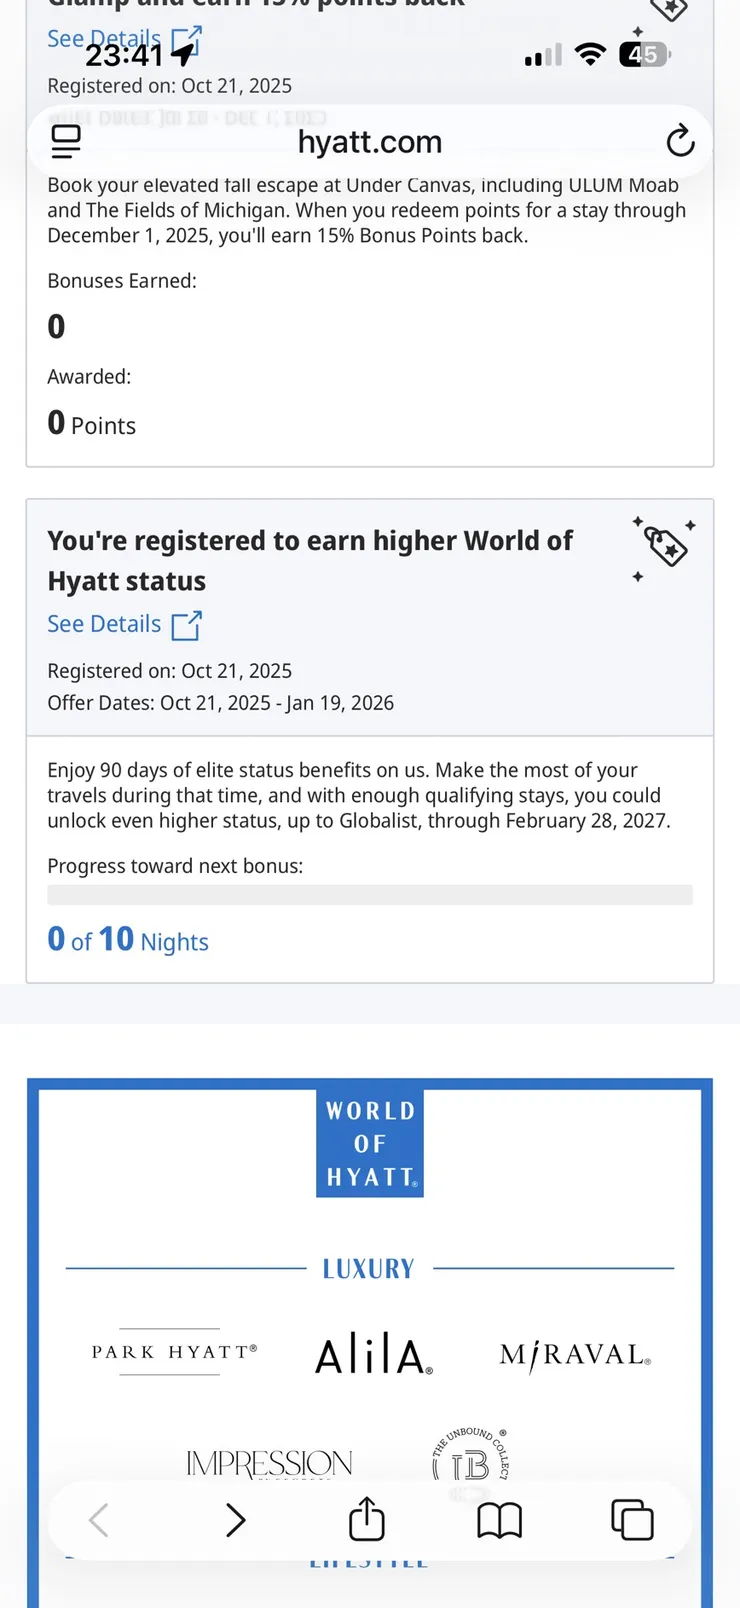Tap the 0 of 10 Nights progress text
Screen dimensions: 740x1608
[128, 940]
